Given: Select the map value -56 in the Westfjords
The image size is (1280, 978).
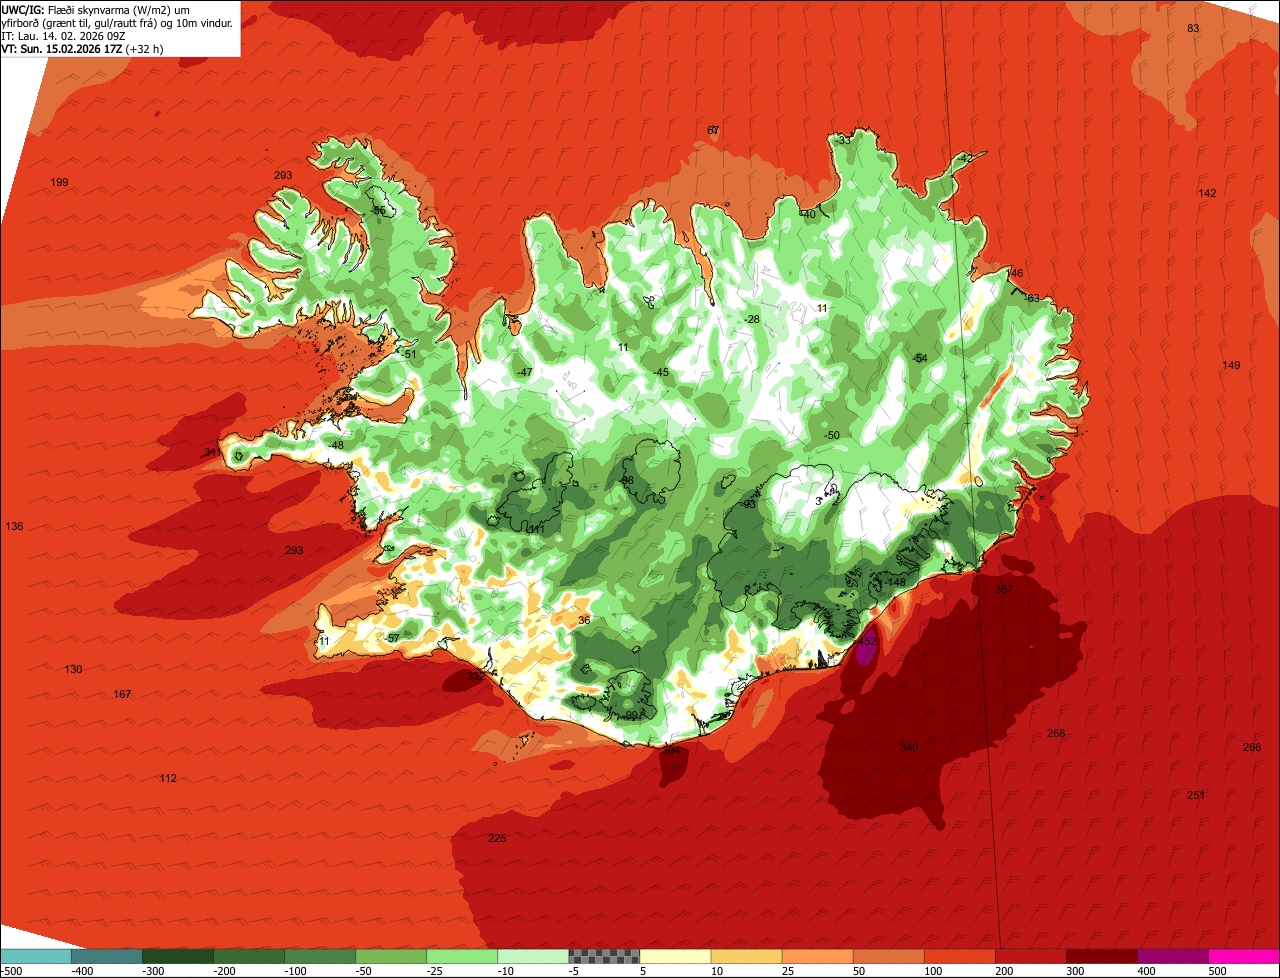Looking at the screenshot, I should tap(377, 211).
